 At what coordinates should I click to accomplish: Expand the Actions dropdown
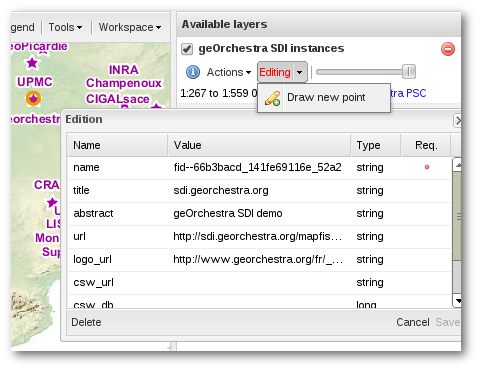click(229, 72)
